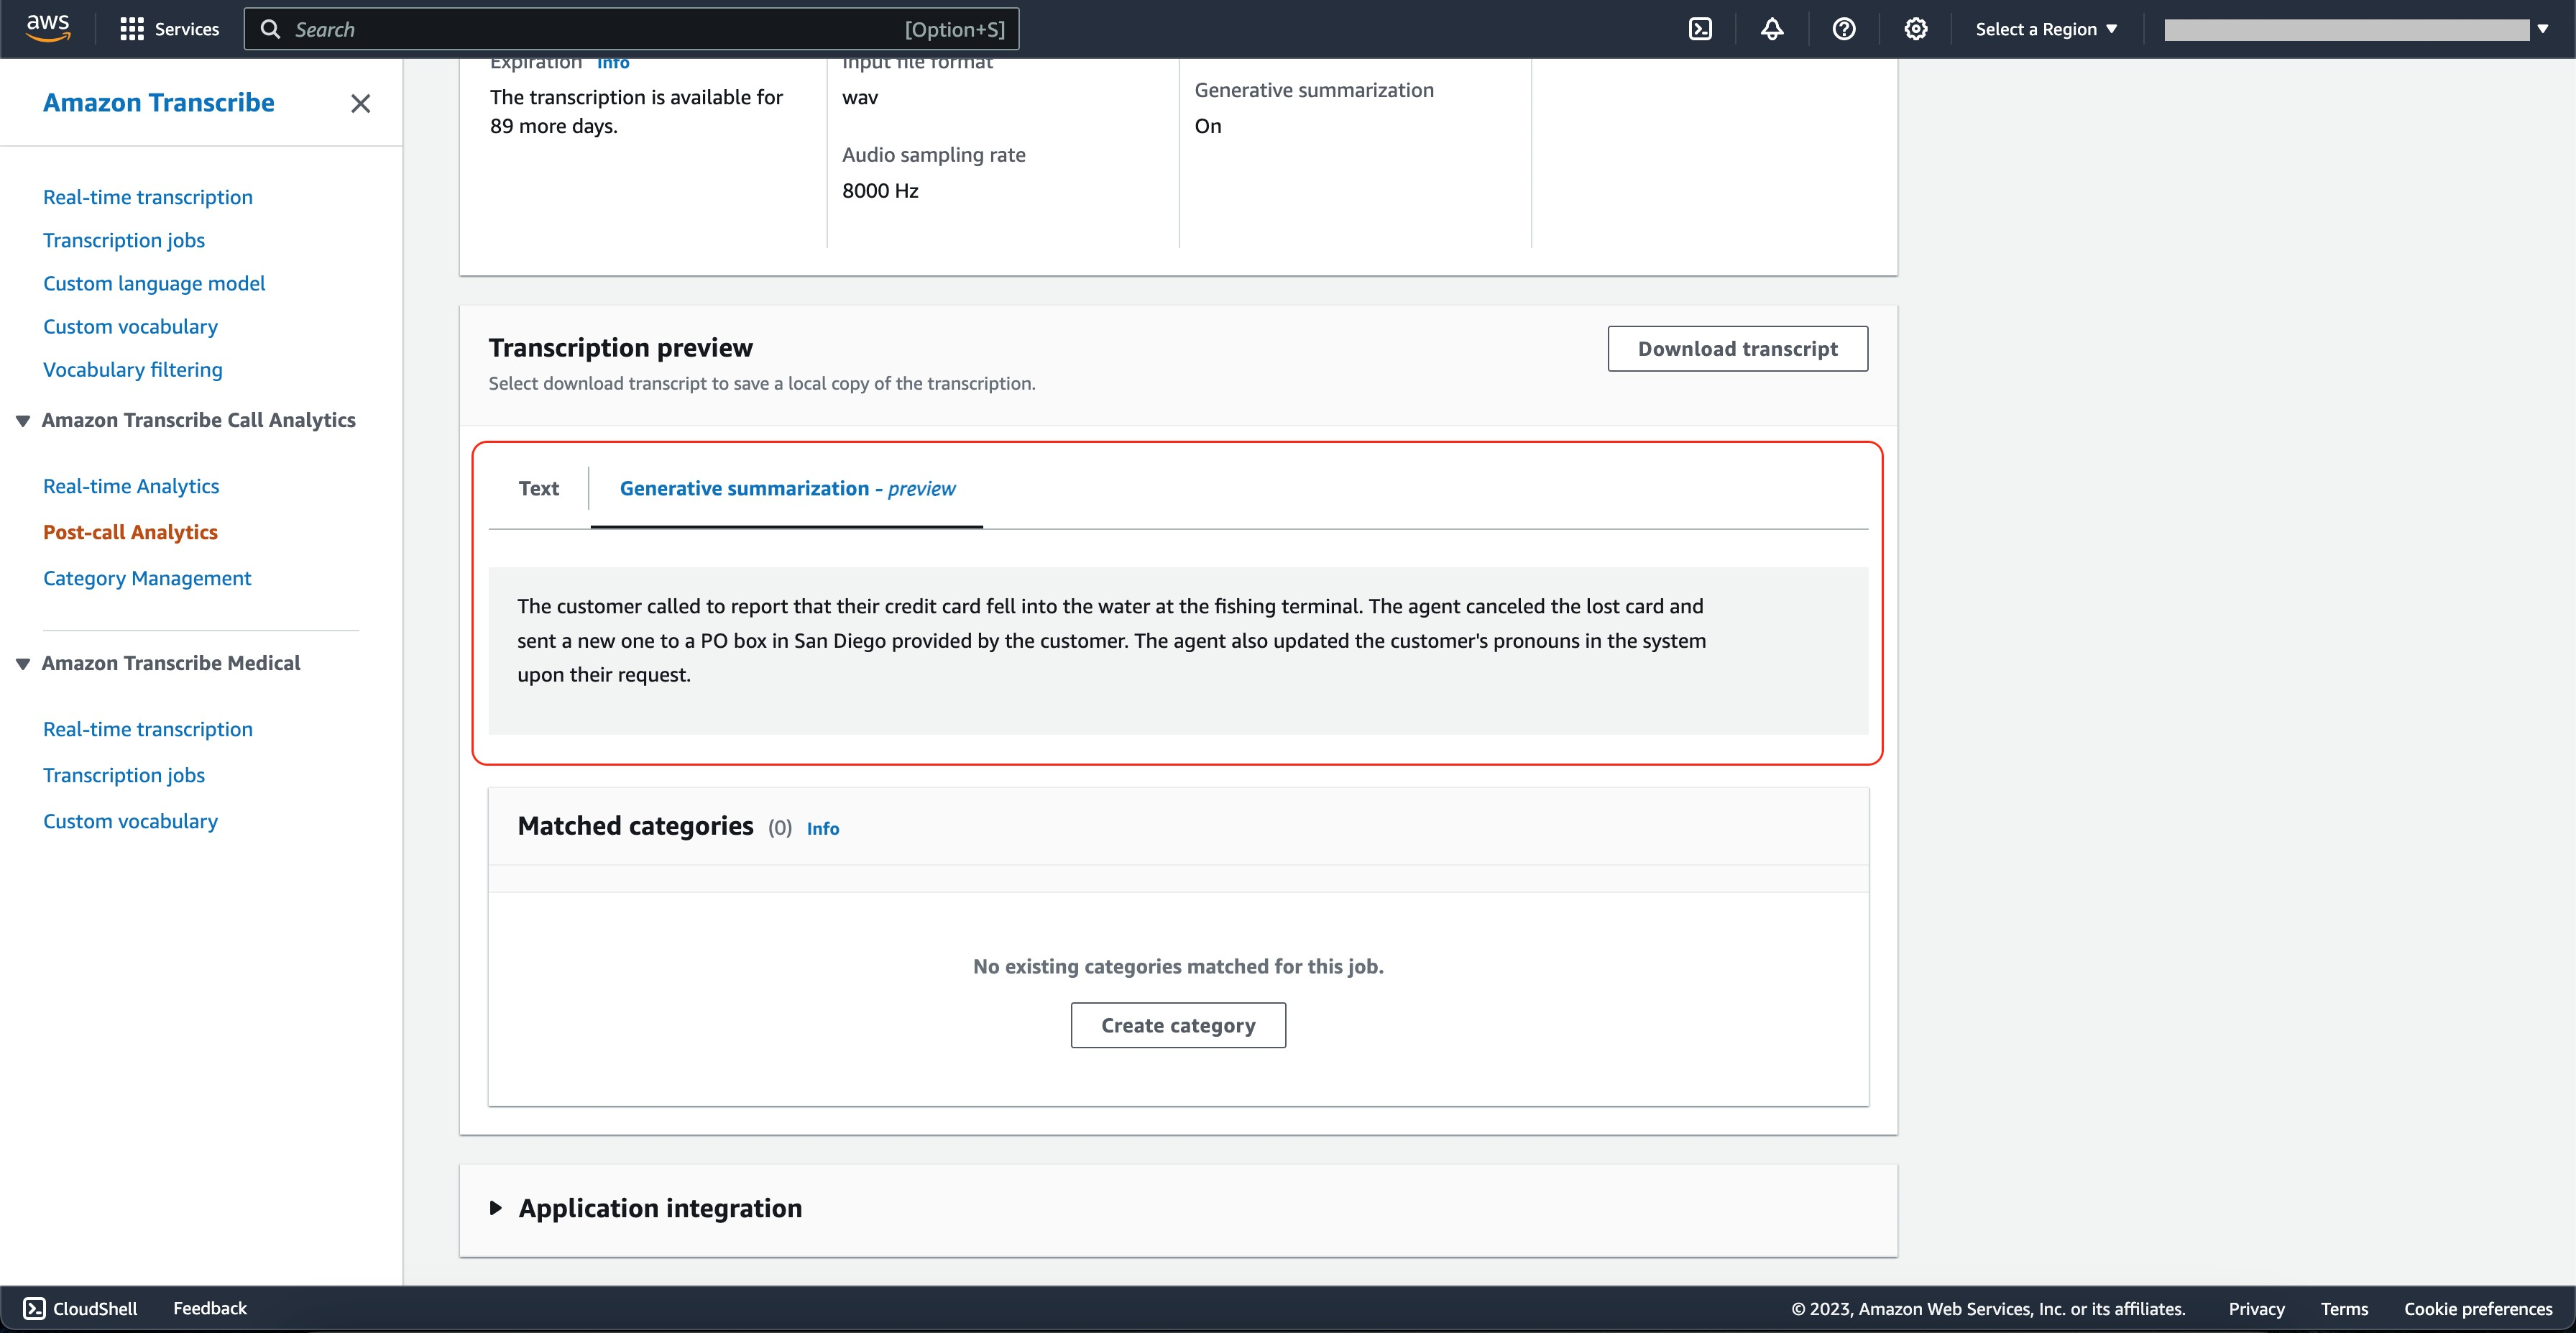Open the settings gear icon

click(1915, 29)
